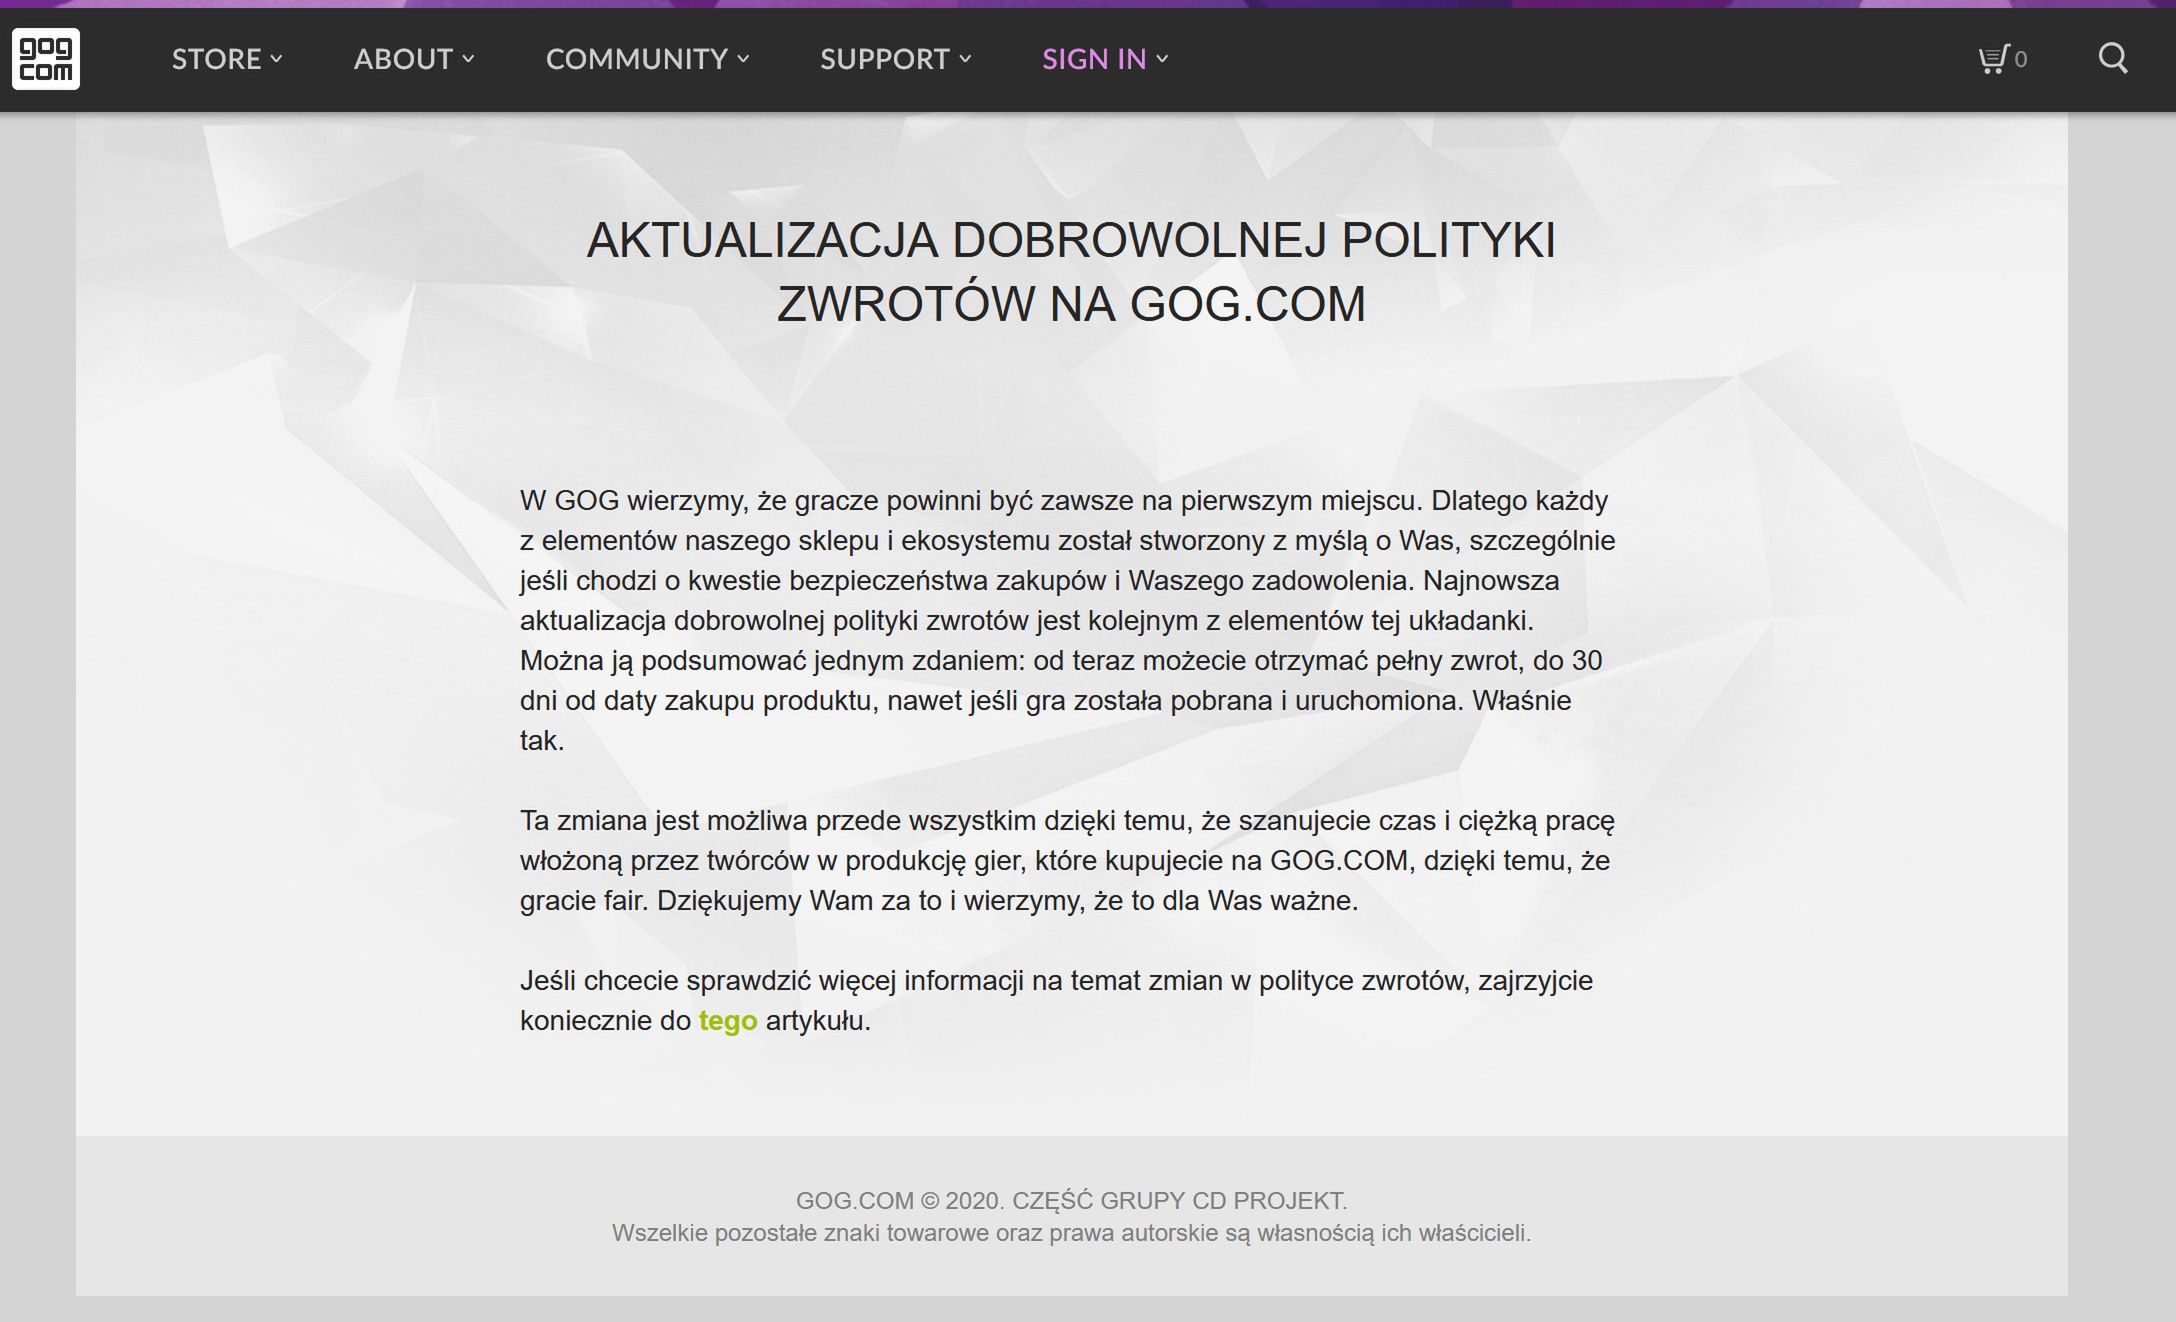Expand the STORE dropdown chevron

(277, 59)
